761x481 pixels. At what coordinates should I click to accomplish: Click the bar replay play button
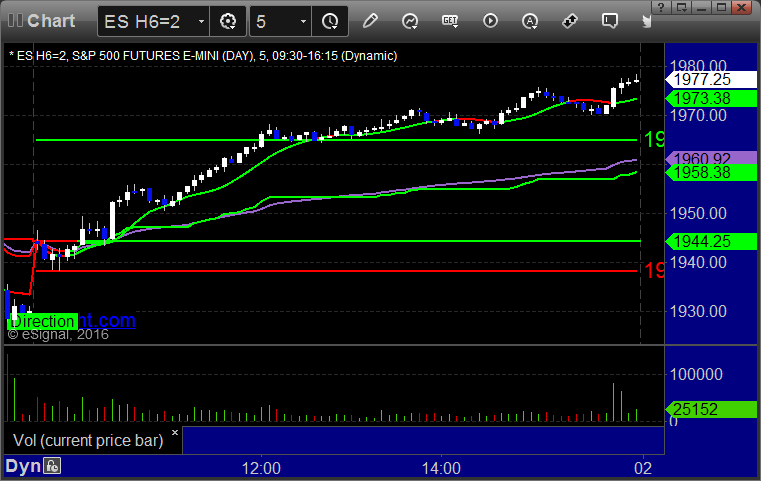(490, 21)
